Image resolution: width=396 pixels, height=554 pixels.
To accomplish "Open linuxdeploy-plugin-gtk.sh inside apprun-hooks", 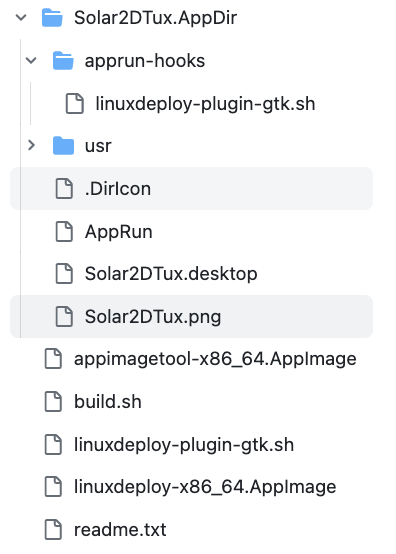I will click(205, 104).
